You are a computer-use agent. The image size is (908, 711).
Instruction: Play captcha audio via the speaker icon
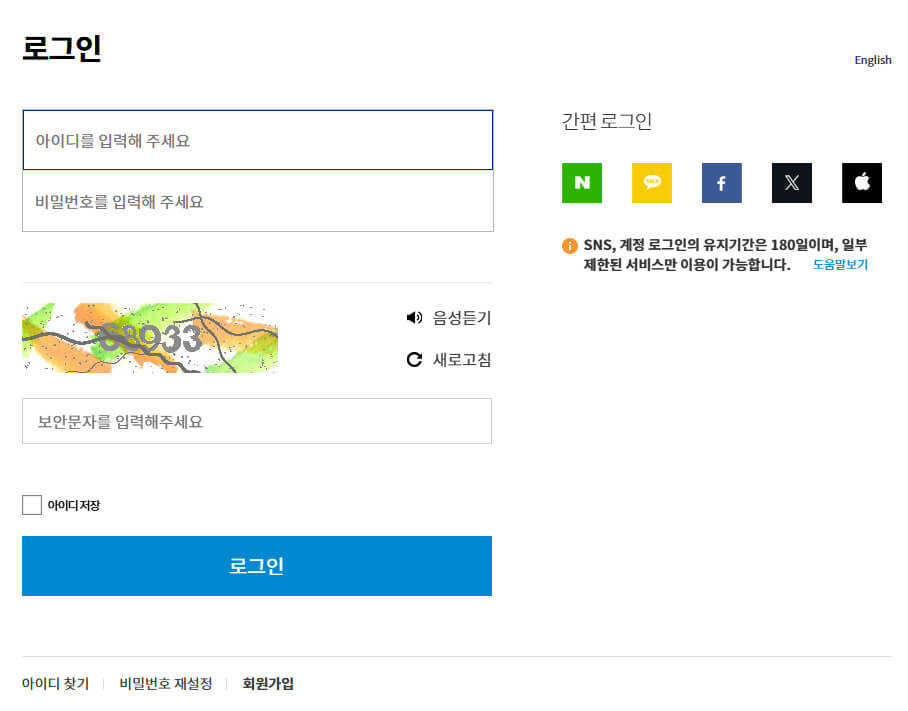click(x=415, y=317)
